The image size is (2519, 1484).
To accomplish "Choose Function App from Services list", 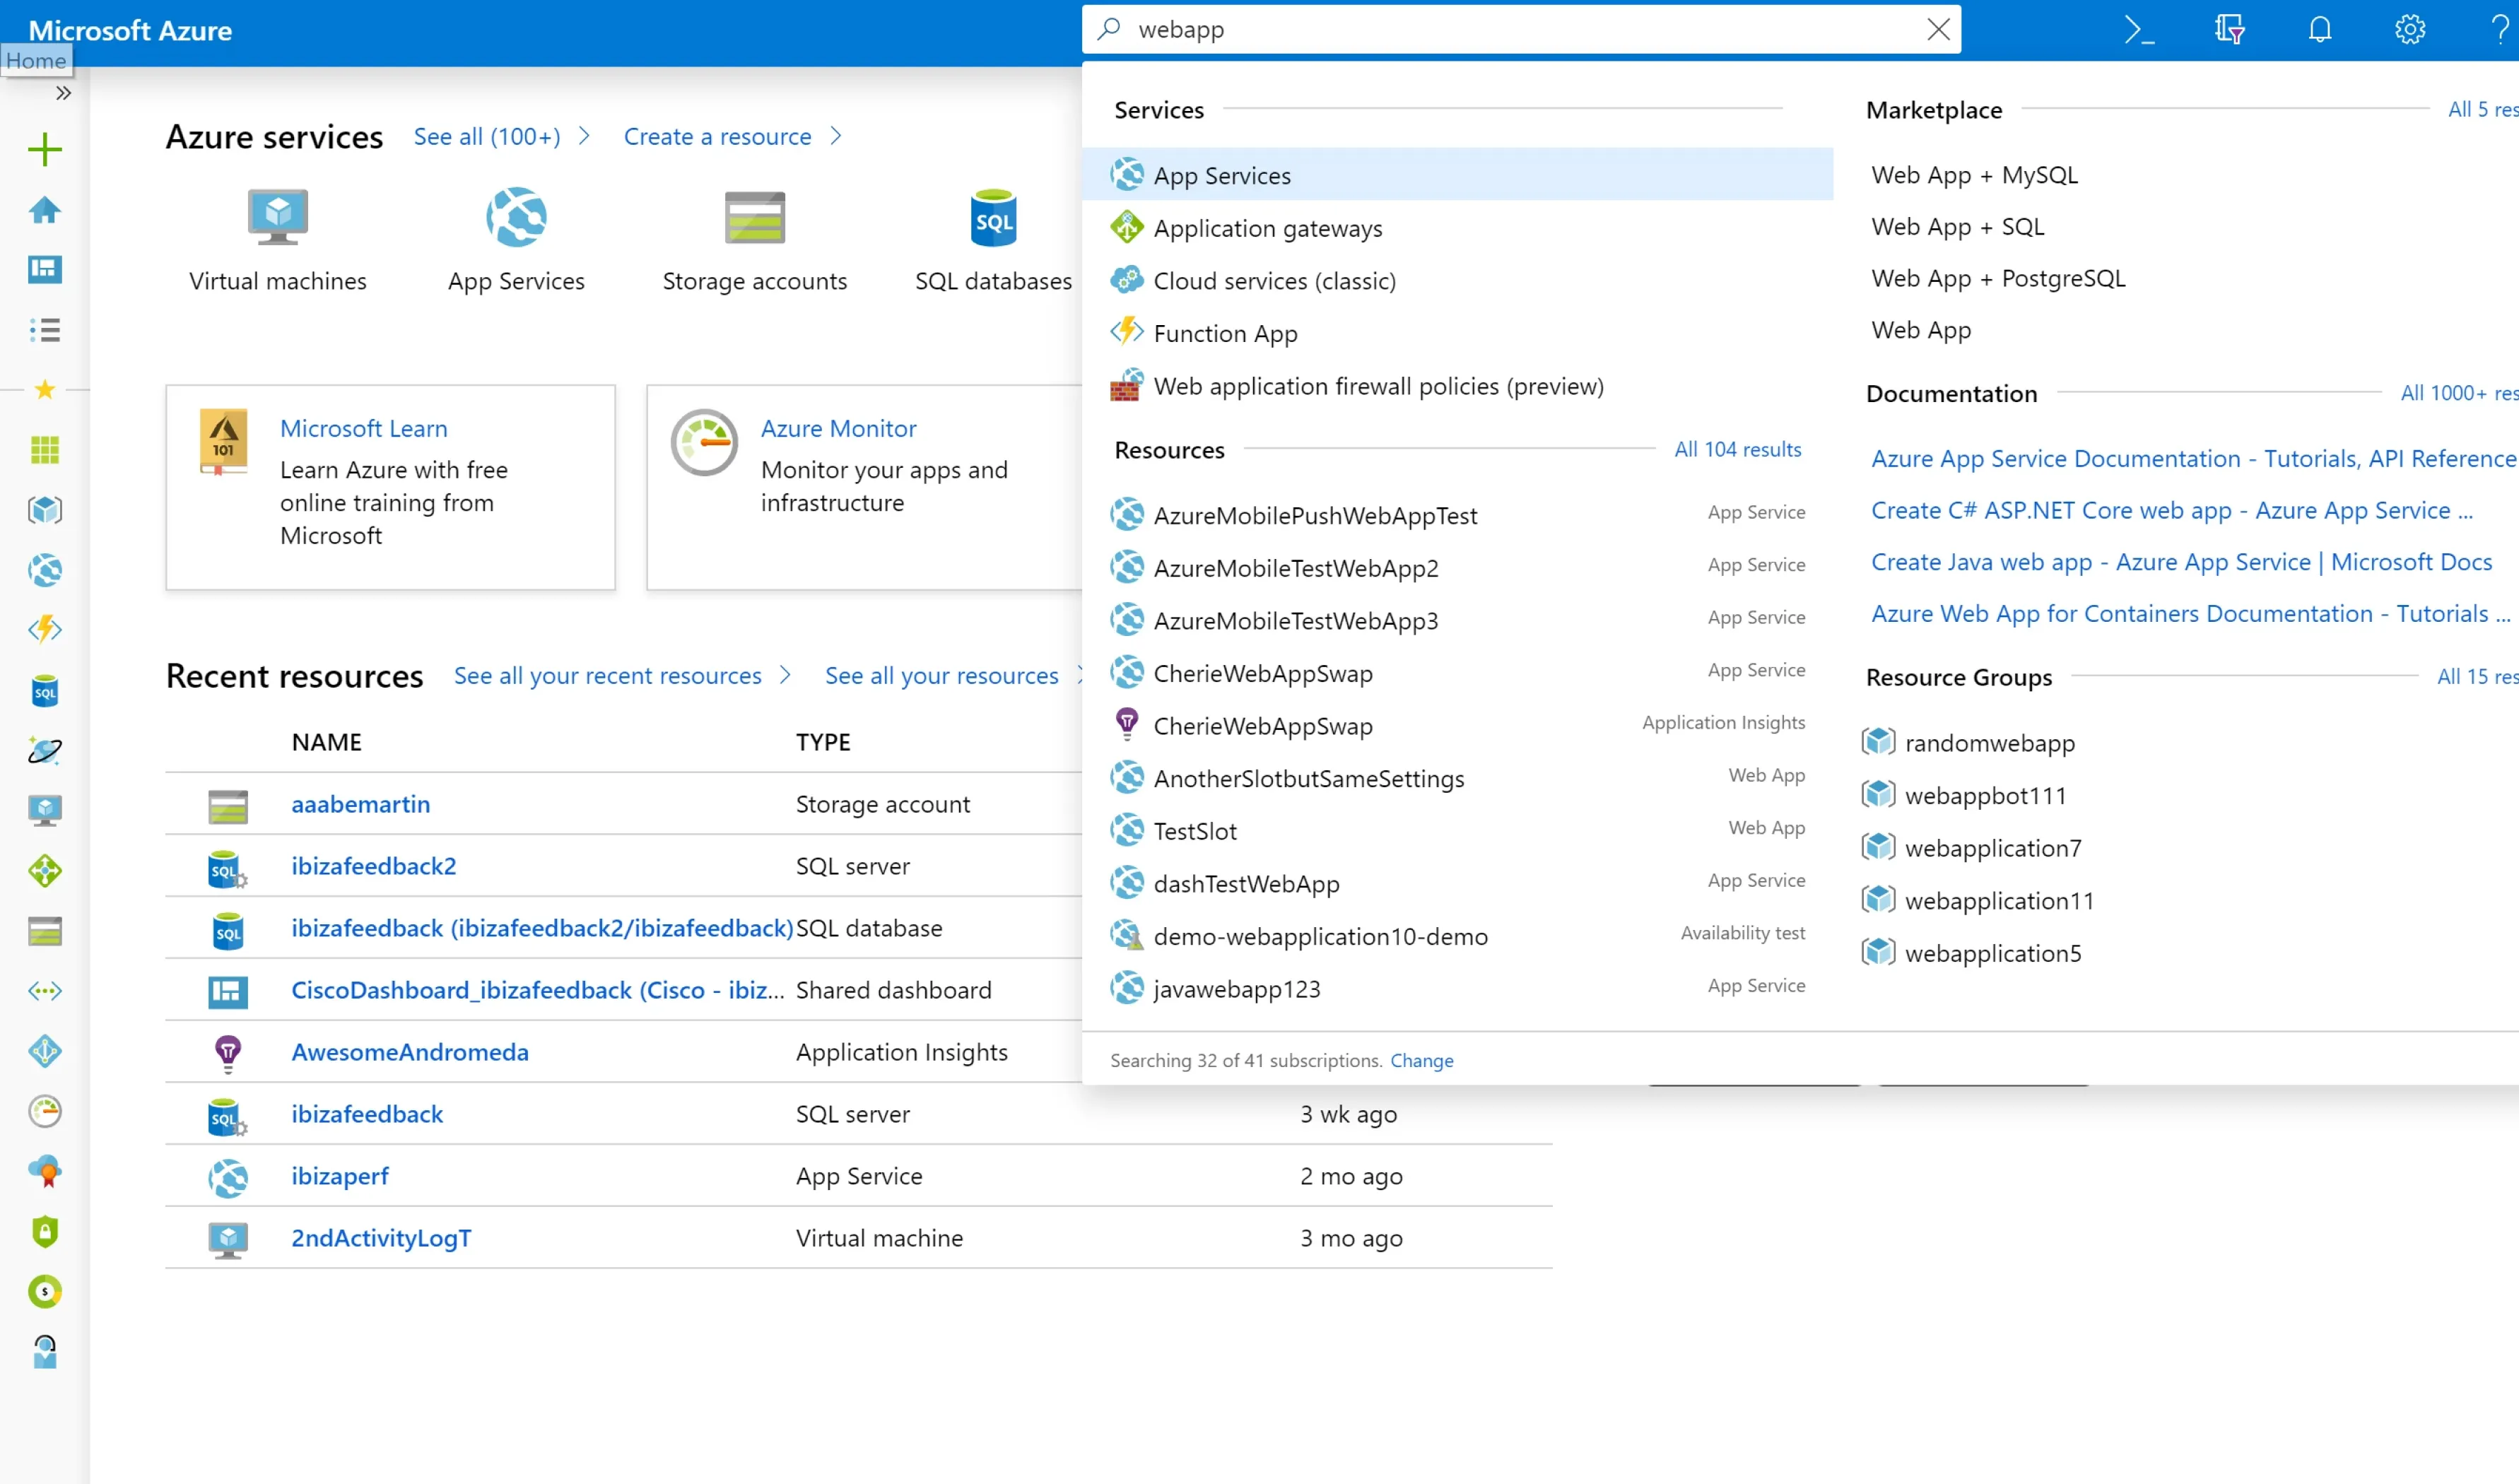I will (x=1225, y=334).
